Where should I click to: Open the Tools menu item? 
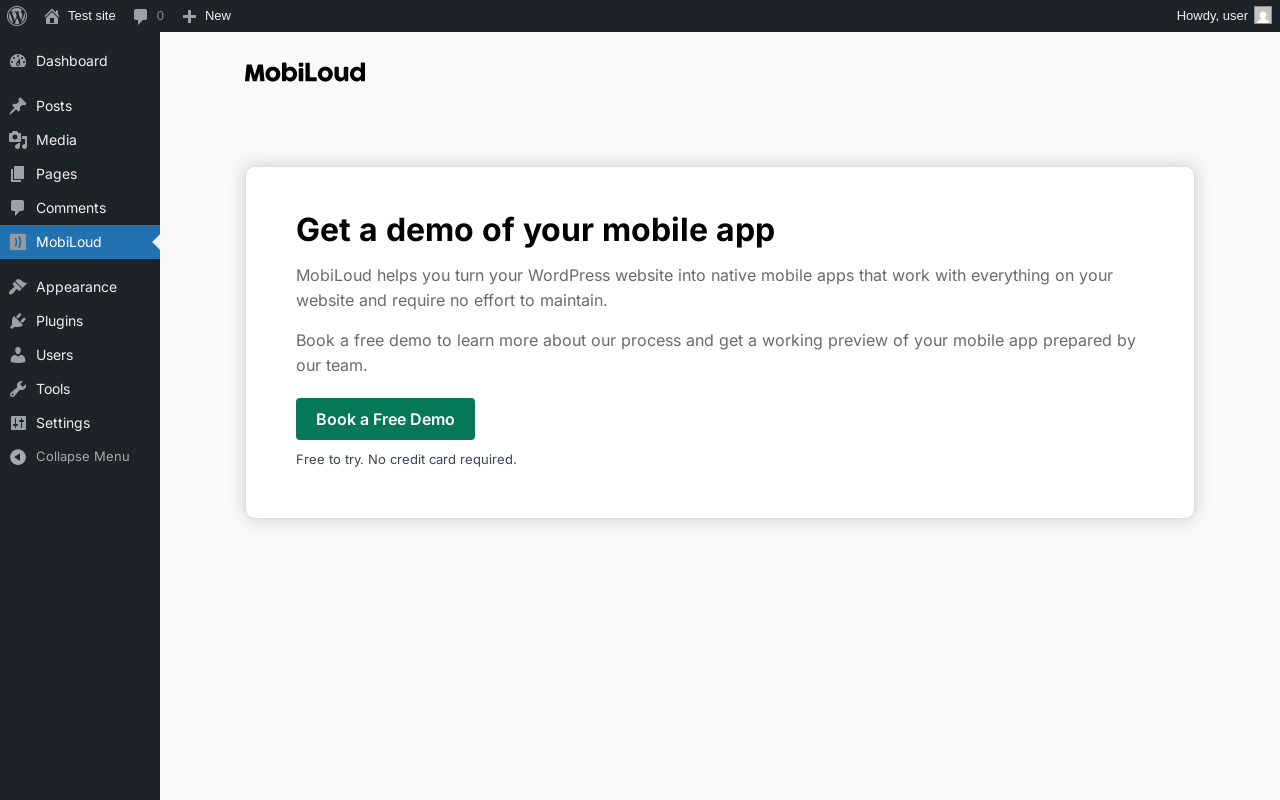point(80,389)
